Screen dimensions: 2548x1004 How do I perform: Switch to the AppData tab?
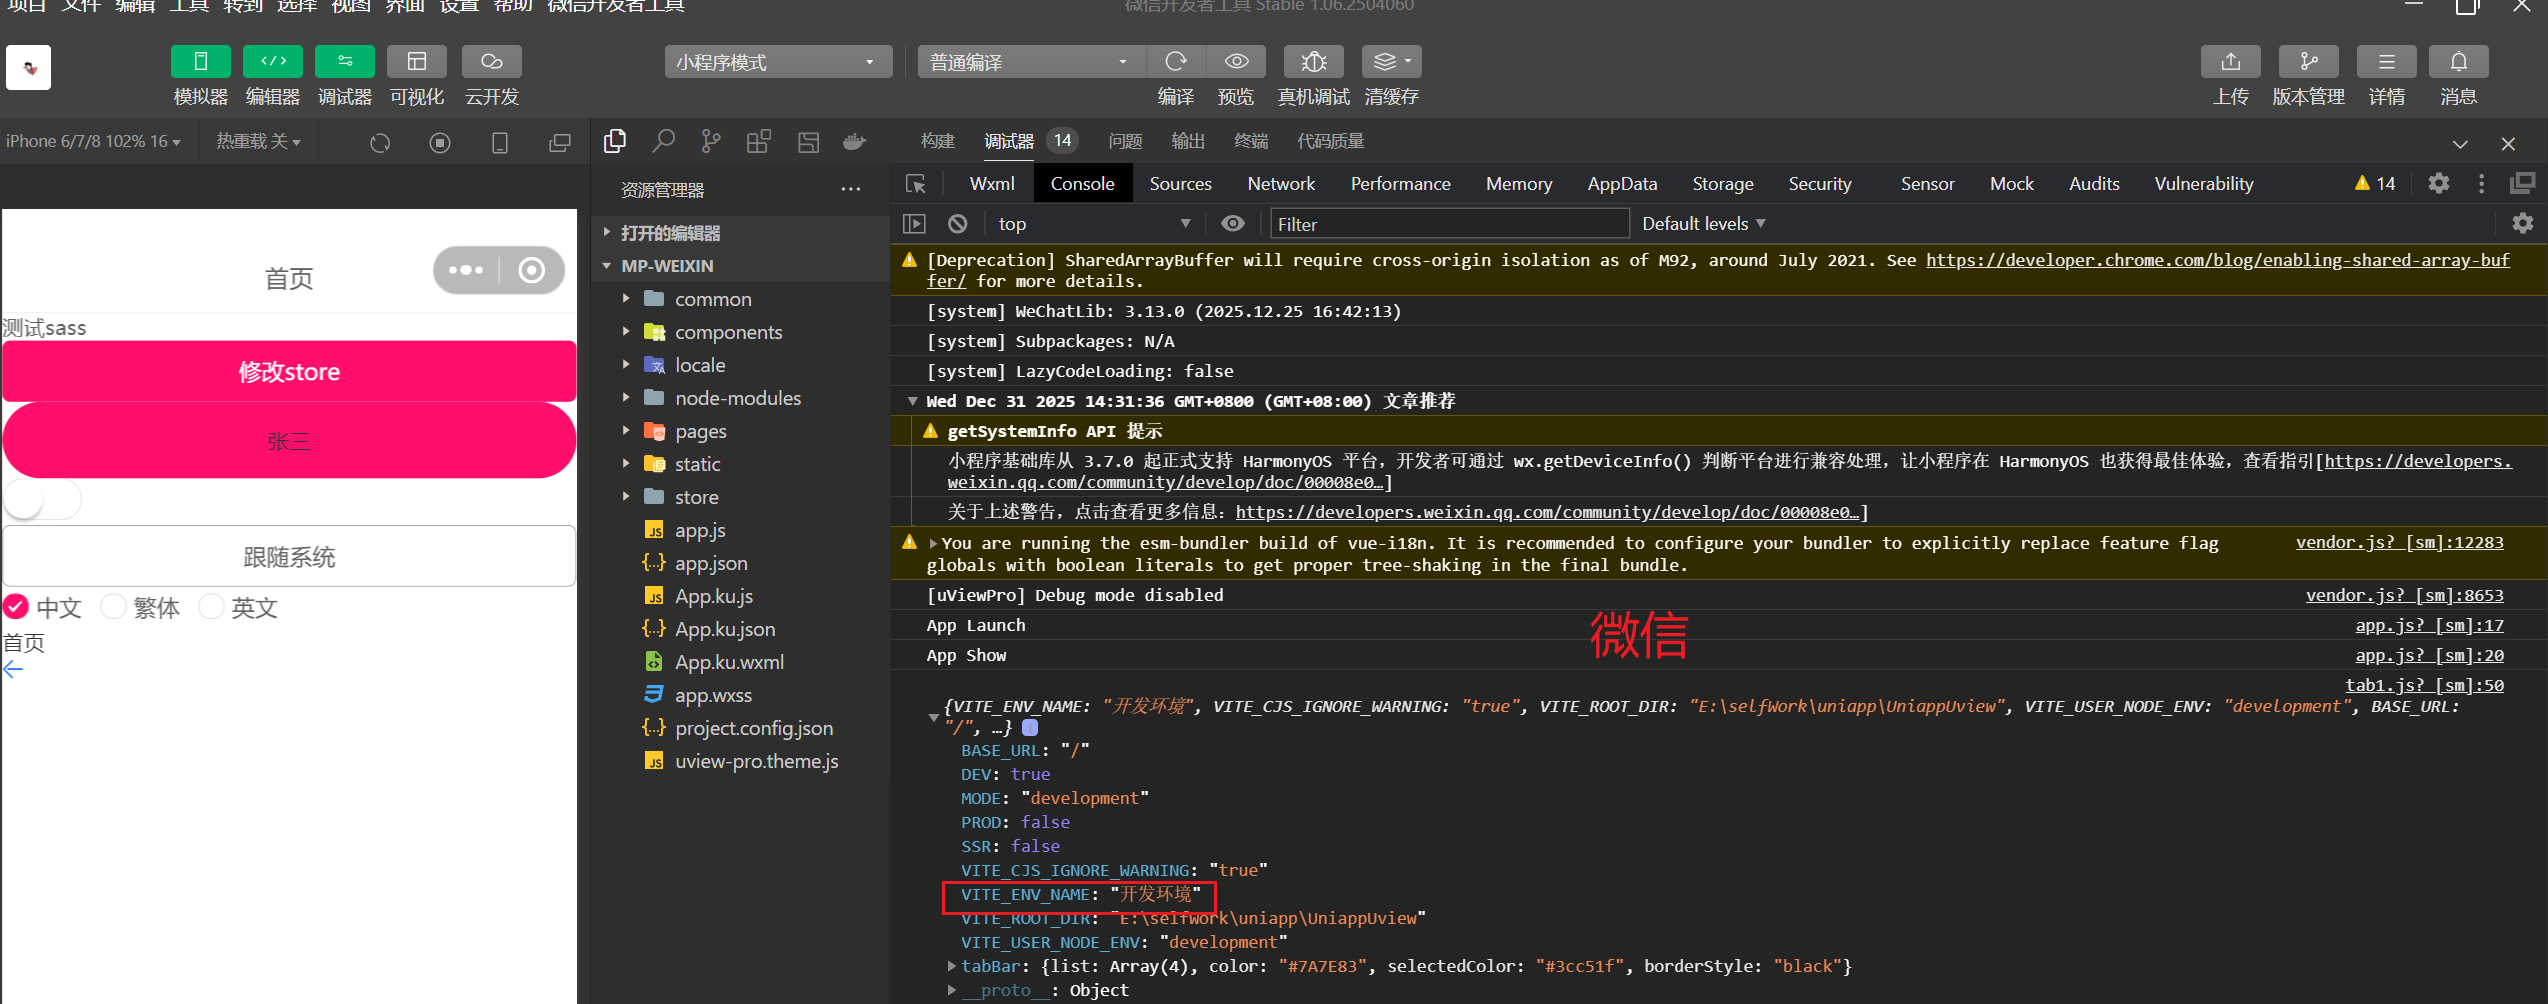(x=1622, y=184)
